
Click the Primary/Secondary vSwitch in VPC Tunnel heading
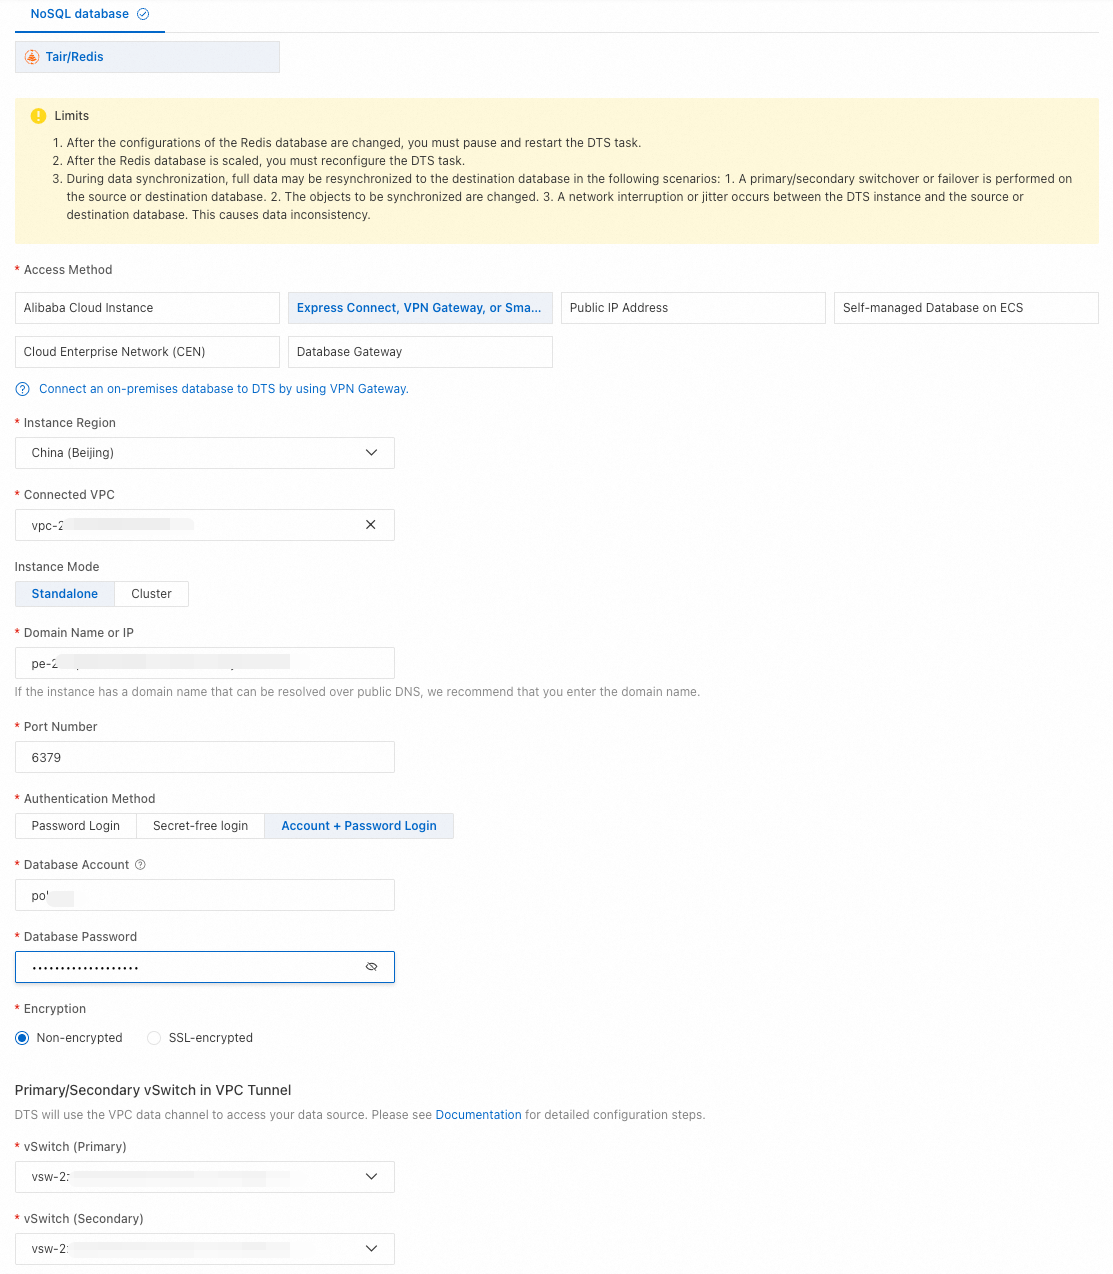(153, 1090)
